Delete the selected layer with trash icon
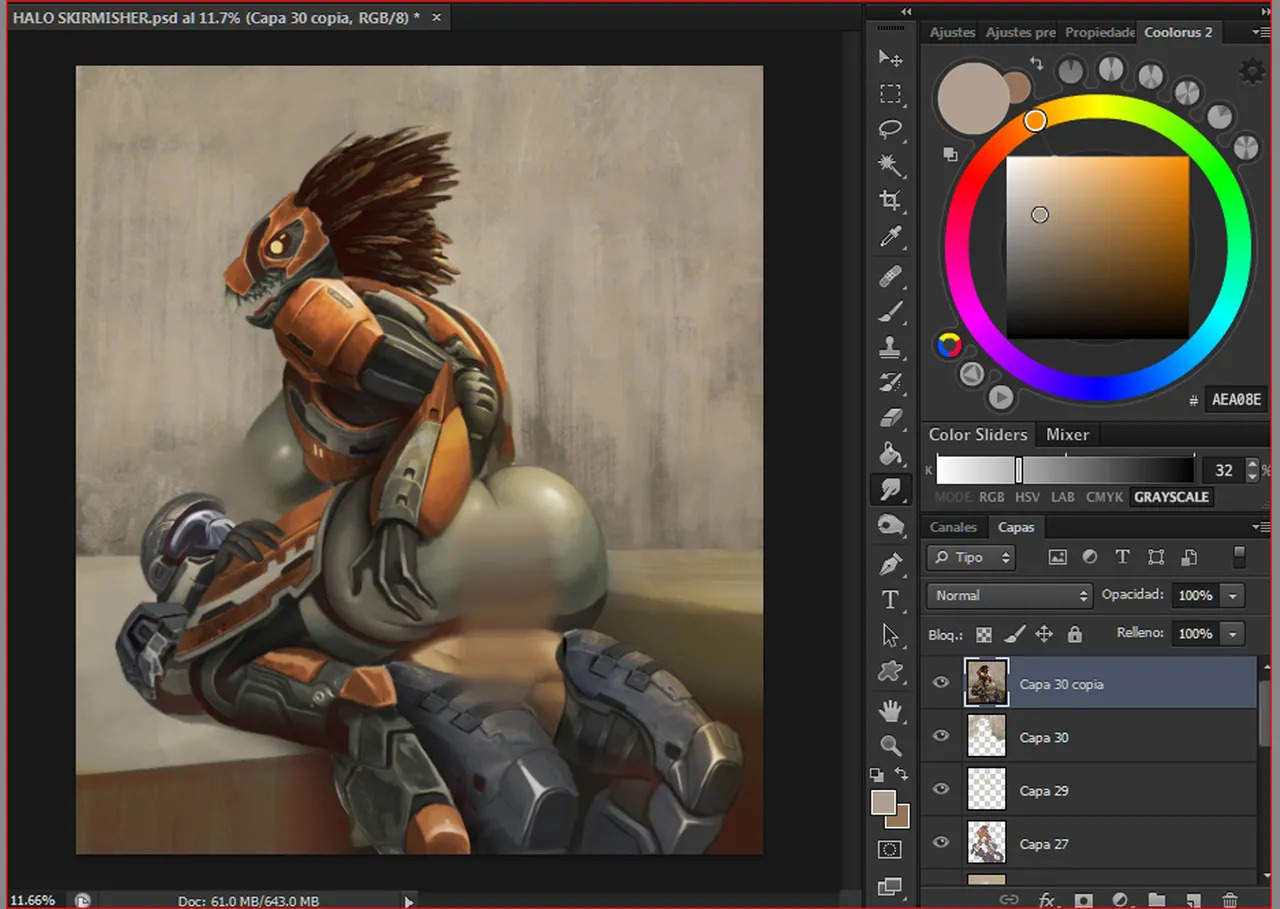 click(x=1230, y=900)
